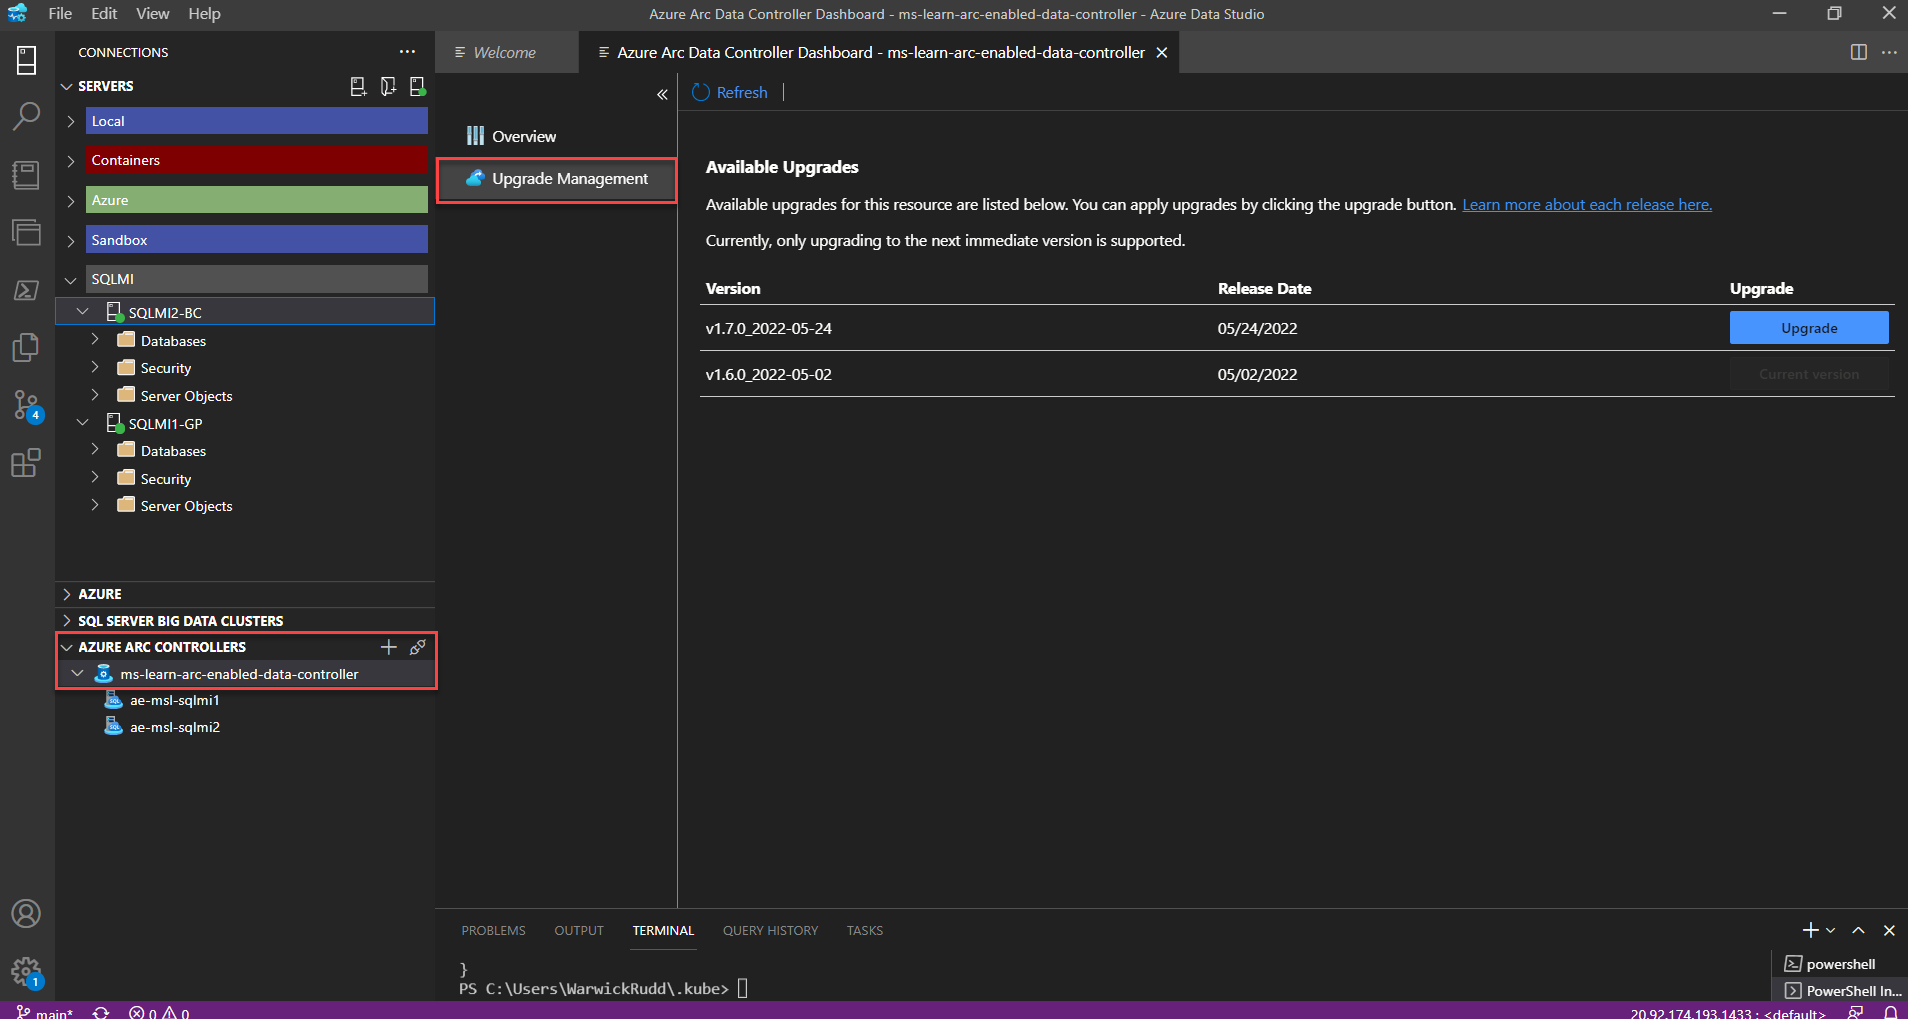1908x1019 pixels.
Task: Open the new terminal profile dropdown arrow
Action: (1830, 930)
